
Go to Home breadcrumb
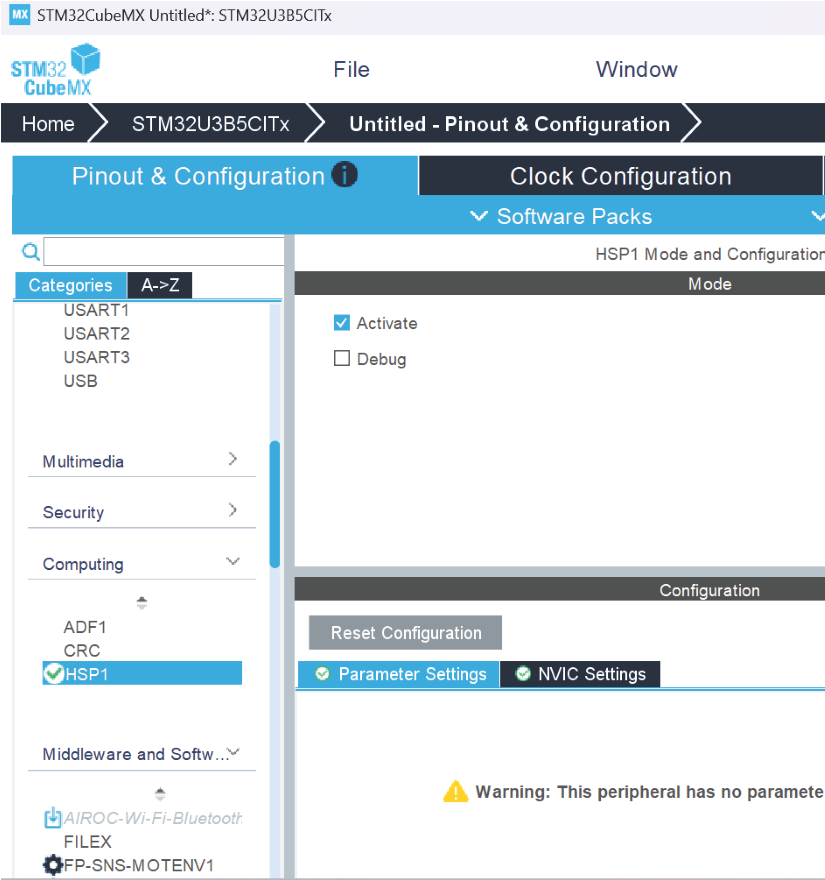click(48, 123)
